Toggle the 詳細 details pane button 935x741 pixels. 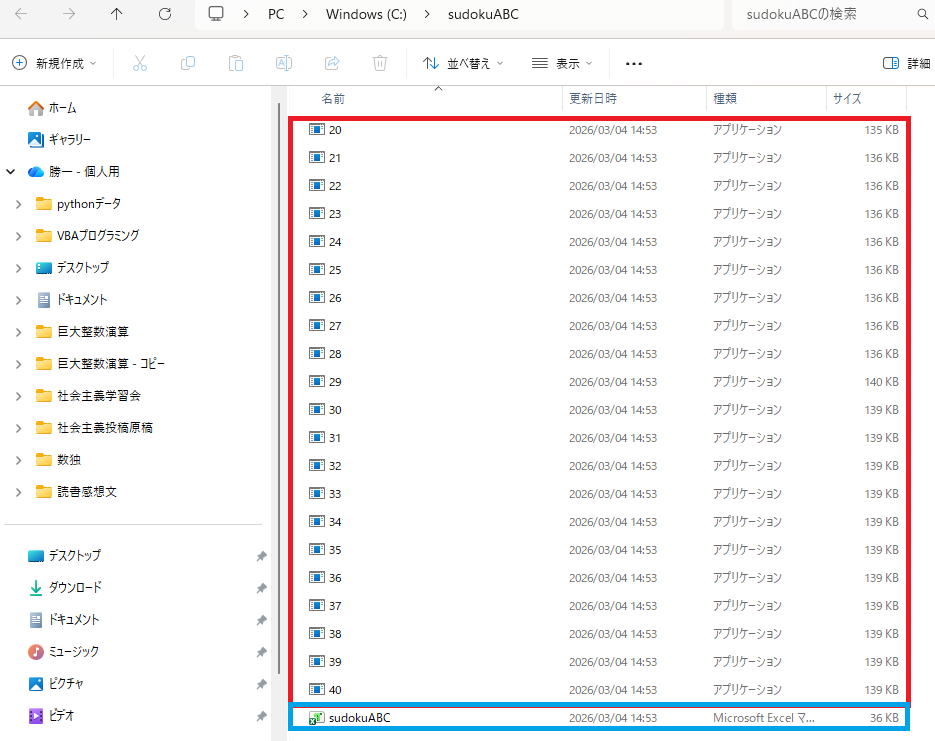point(906,63)
